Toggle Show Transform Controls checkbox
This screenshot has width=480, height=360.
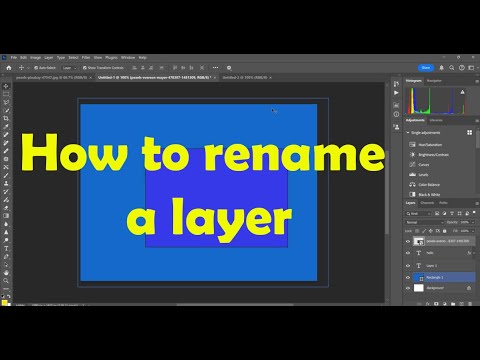click(x=85, y=68)
